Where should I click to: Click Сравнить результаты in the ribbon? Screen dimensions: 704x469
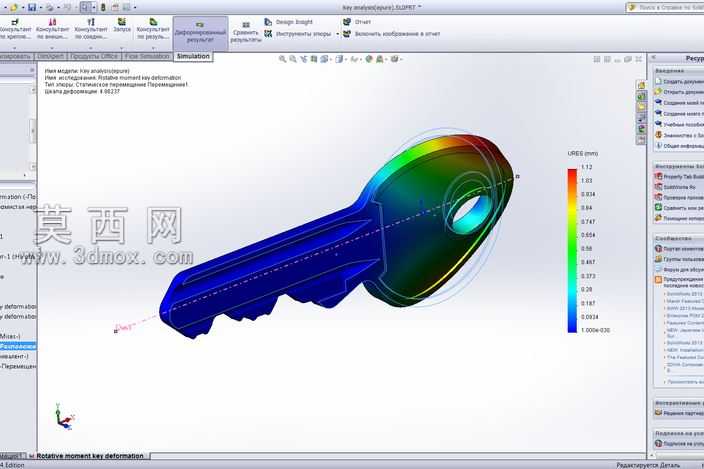(x=246, y=32)
